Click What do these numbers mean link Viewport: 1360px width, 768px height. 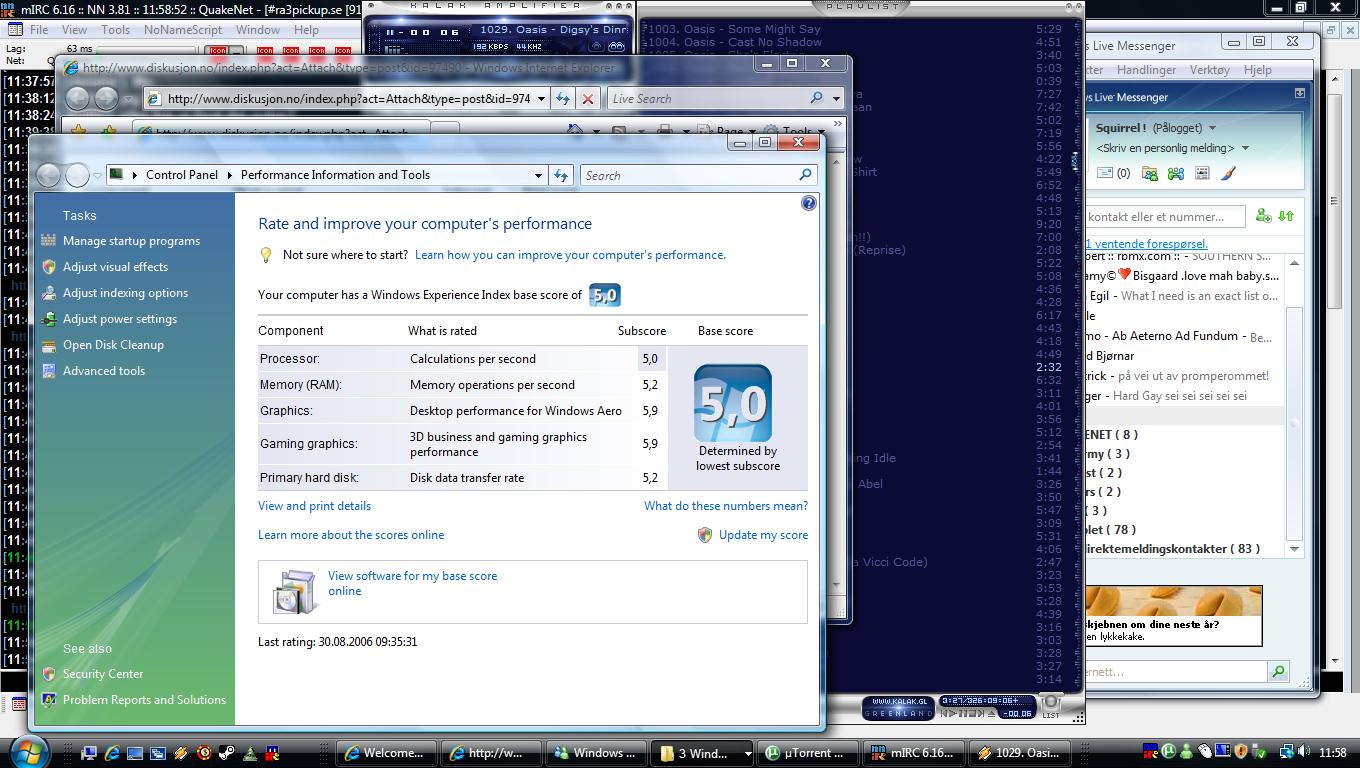coord(726,506)
